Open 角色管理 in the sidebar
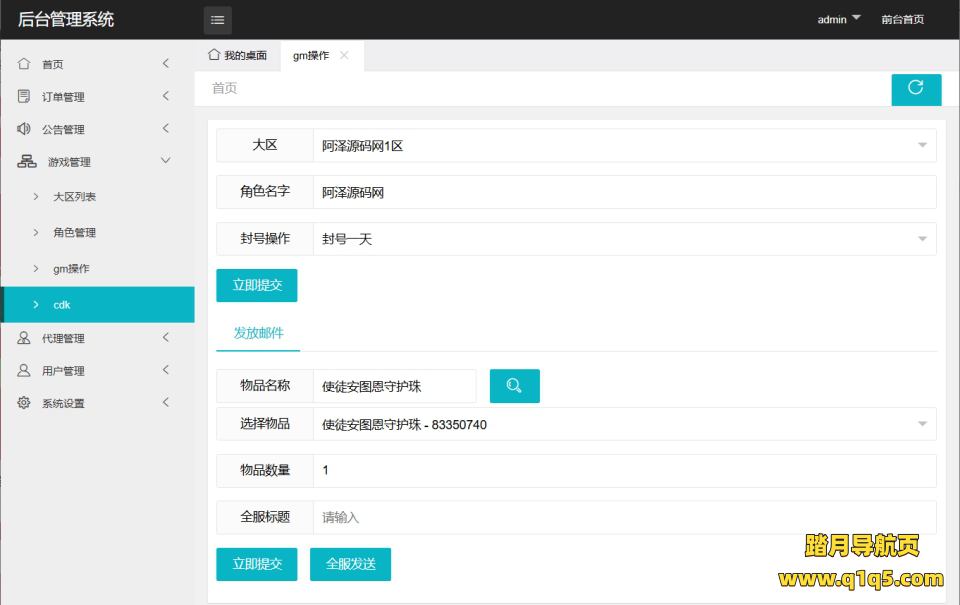This screenshot has height=605, width=960. pos(75,233)
